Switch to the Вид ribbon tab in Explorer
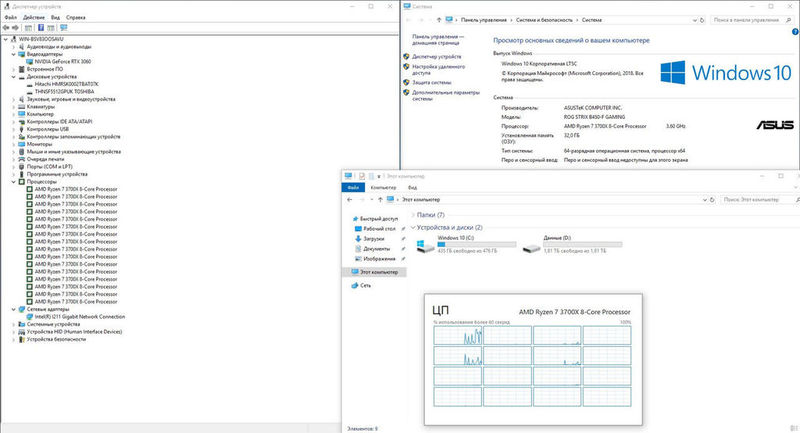This screenshot has width=800, height=433. pyautogui.click(x=412, y=188)
